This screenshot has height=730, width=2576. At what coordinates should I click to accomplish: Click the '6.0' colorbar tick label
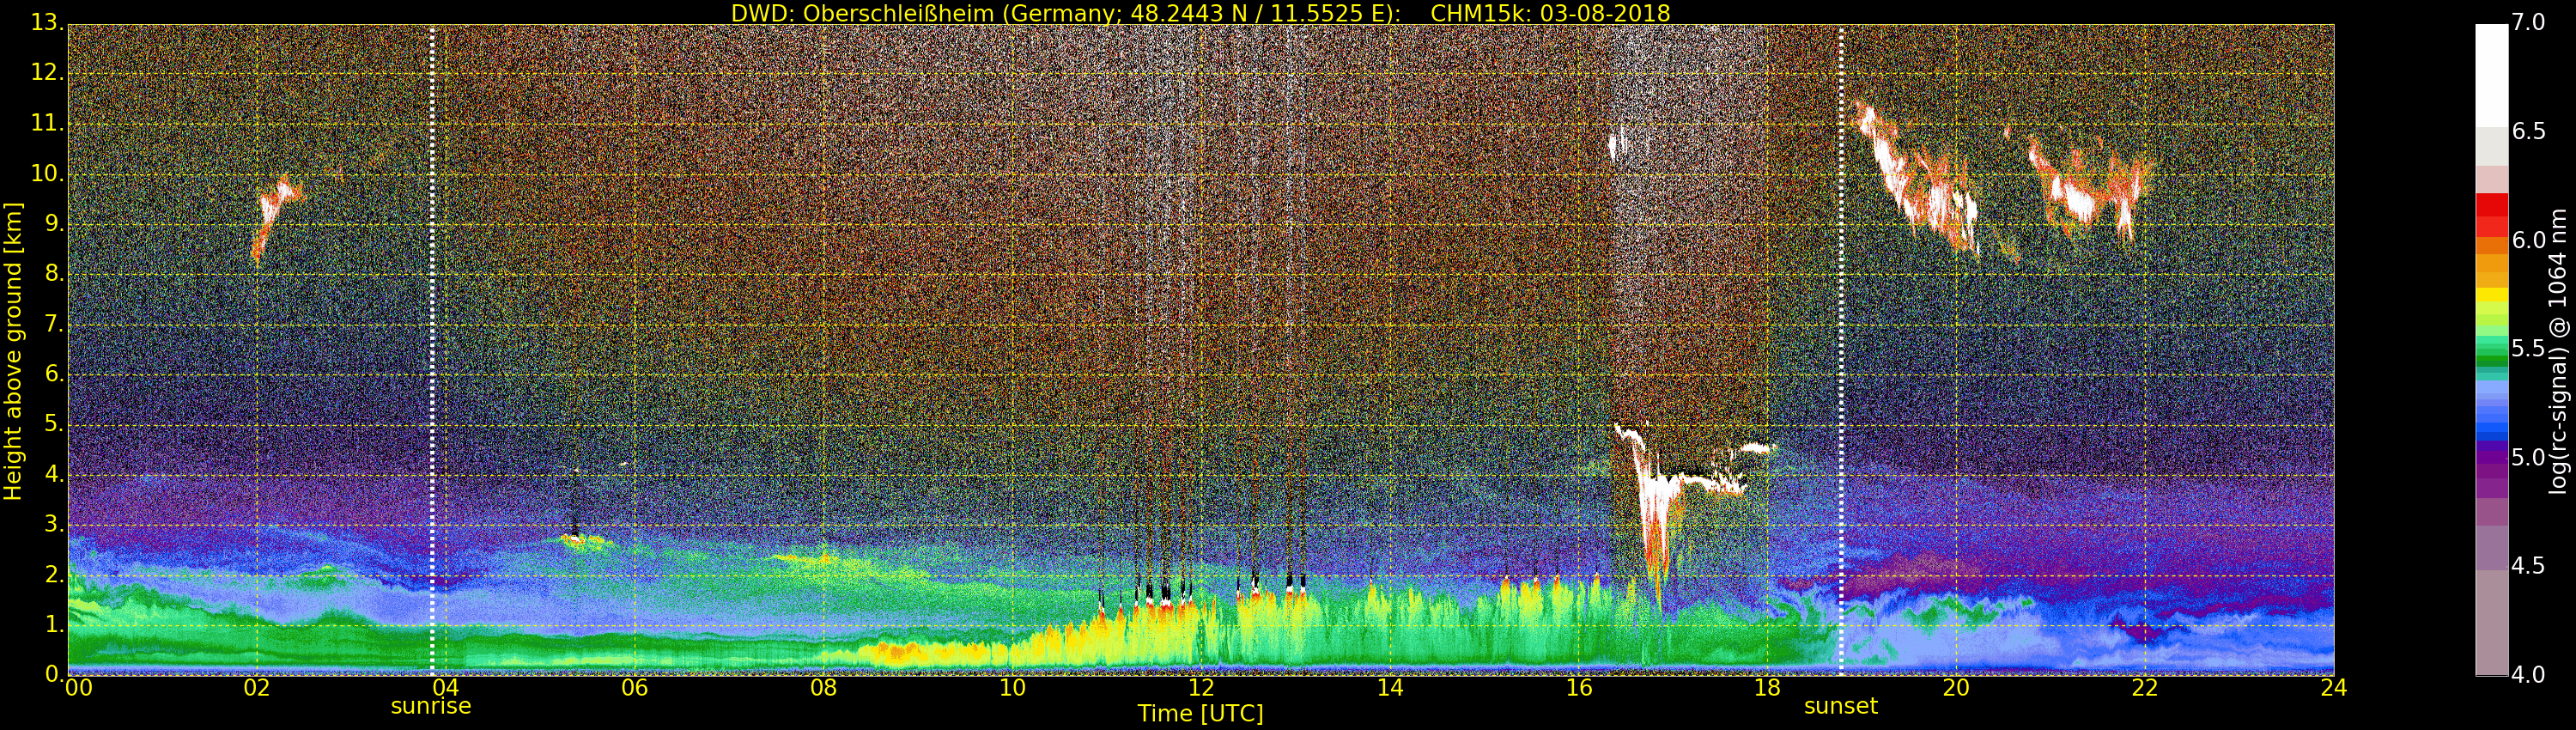coord(2528,240)
